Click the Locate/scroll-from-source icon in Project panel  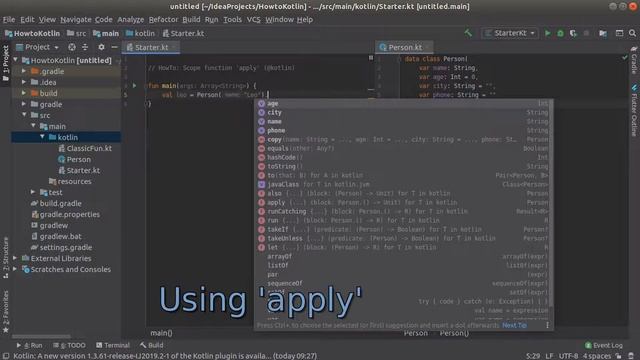(x=72, y=47)
